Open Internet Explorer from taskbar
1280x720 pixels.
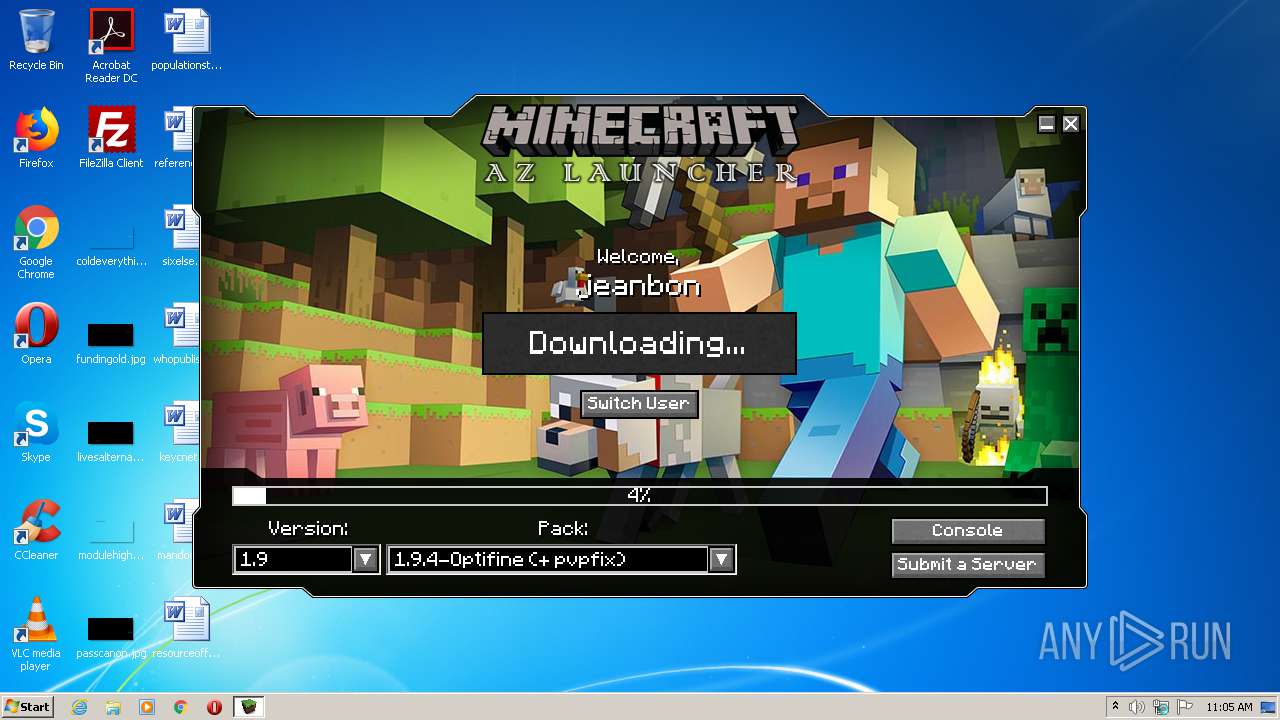coord(79,707)
